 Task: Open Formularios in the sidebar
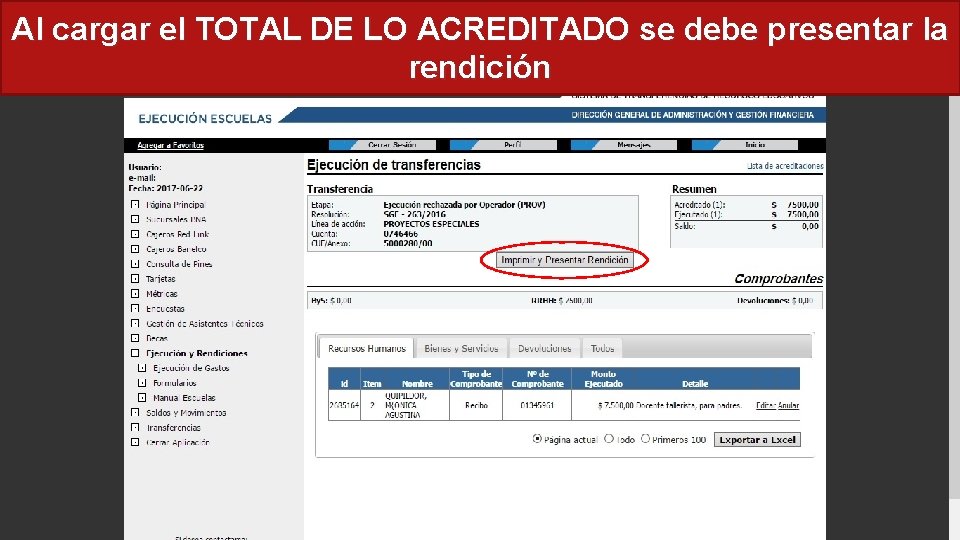[x=174, y=383]
